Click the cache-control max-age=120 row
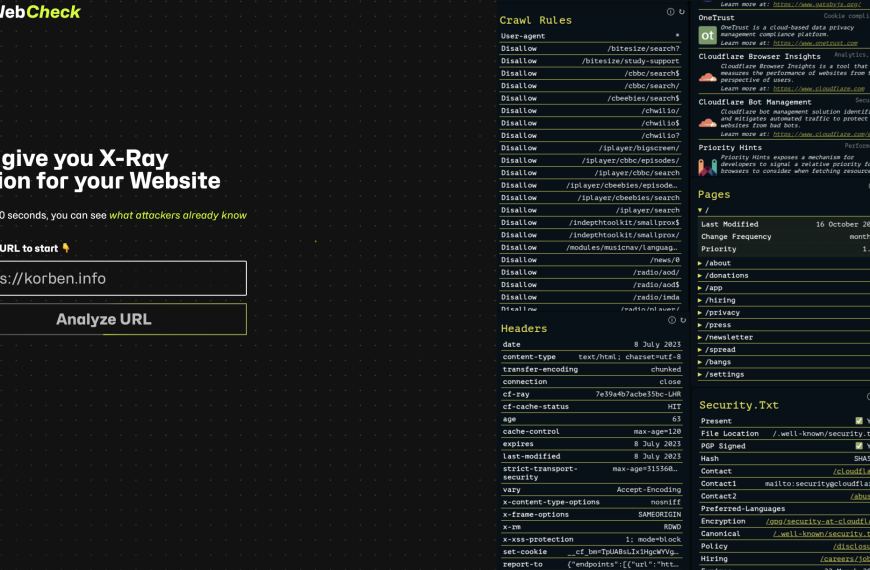 (591, 431)
